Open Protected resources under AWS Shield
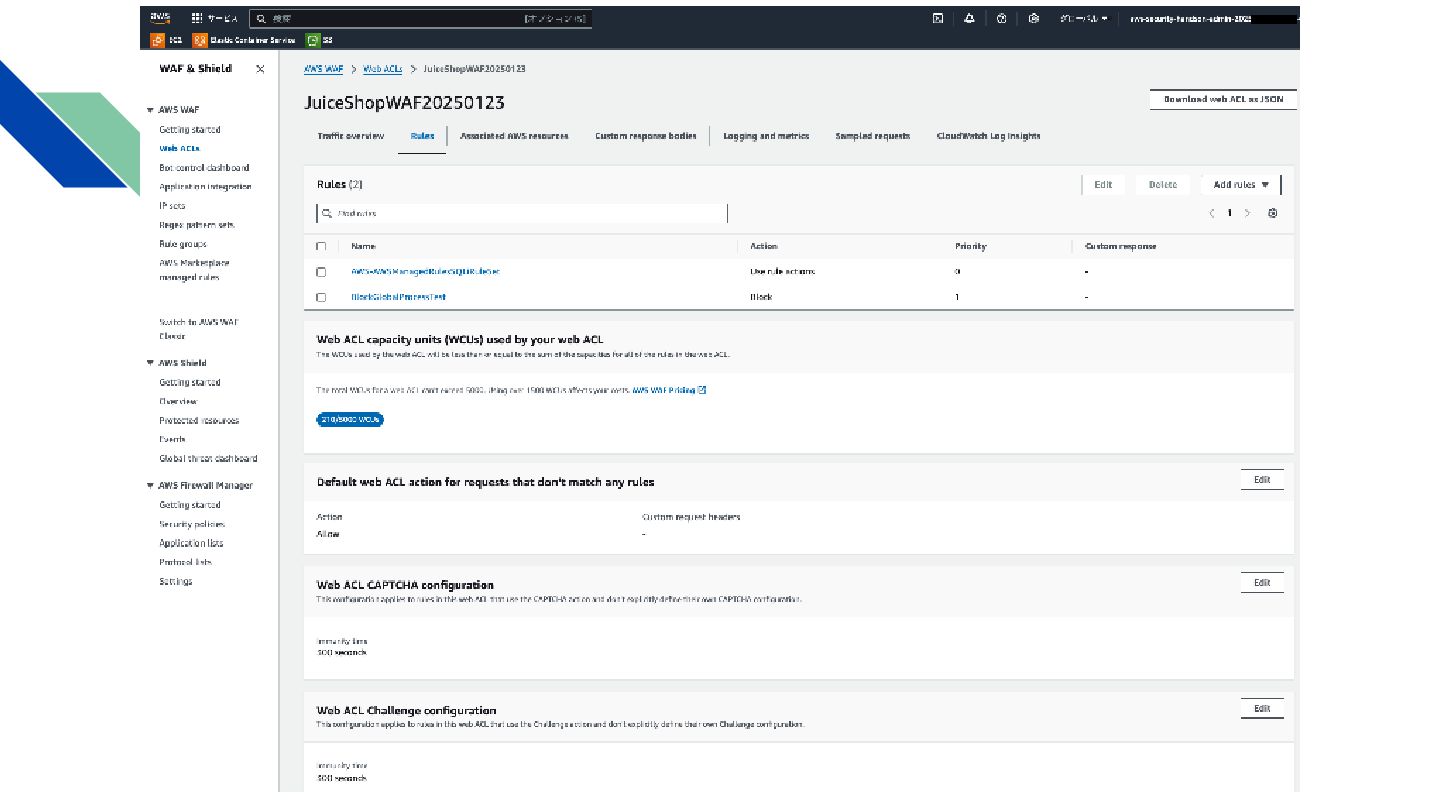 pyautogui.click(x=199, y=421)
